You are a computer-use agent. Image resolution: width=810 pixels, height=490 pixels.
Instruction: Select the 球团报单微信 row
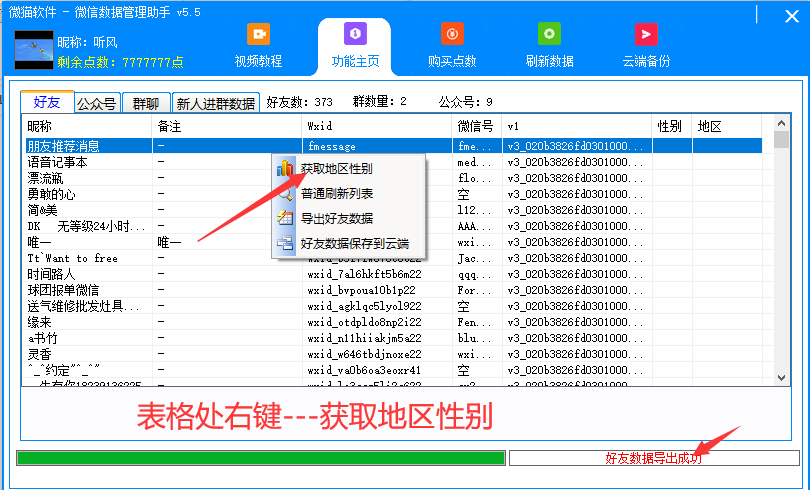click(393, 290)
